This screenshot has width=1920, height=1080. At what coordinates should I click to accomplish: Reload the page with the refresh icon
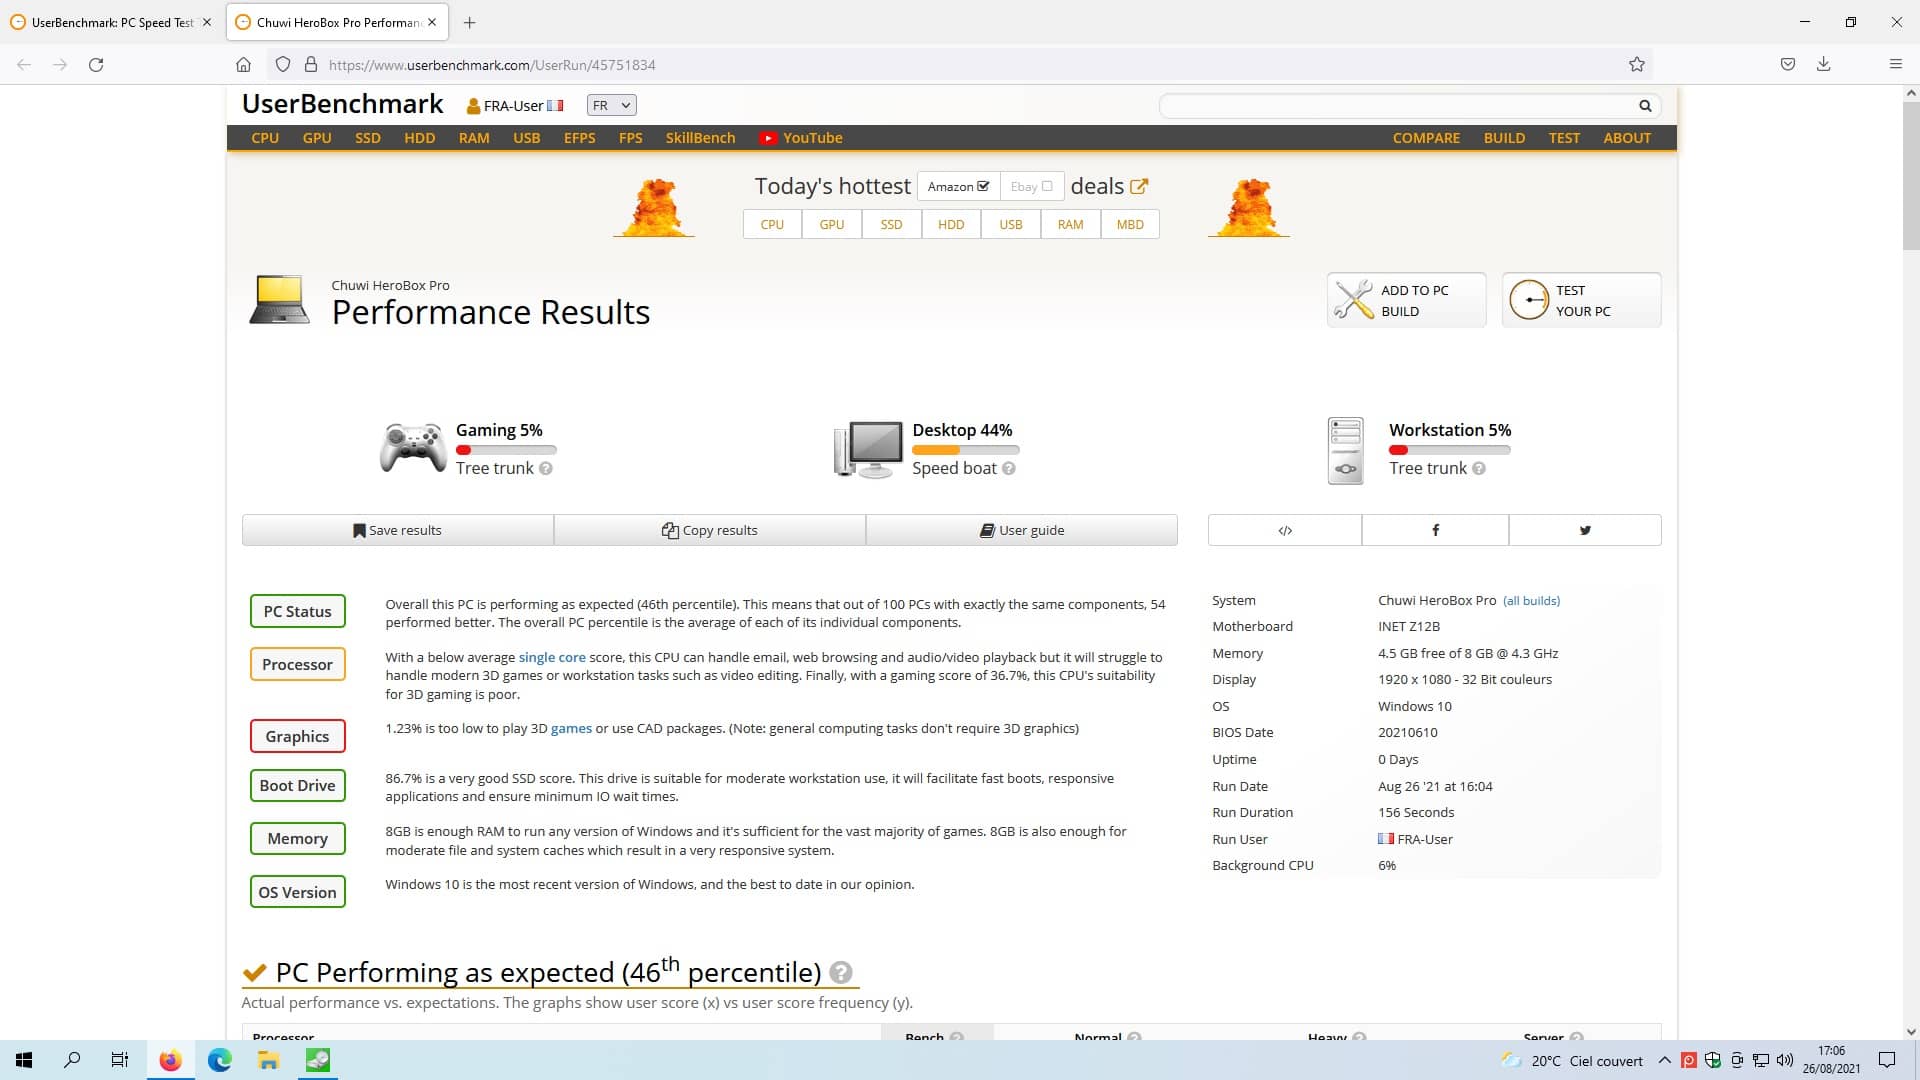click(96, 64)
